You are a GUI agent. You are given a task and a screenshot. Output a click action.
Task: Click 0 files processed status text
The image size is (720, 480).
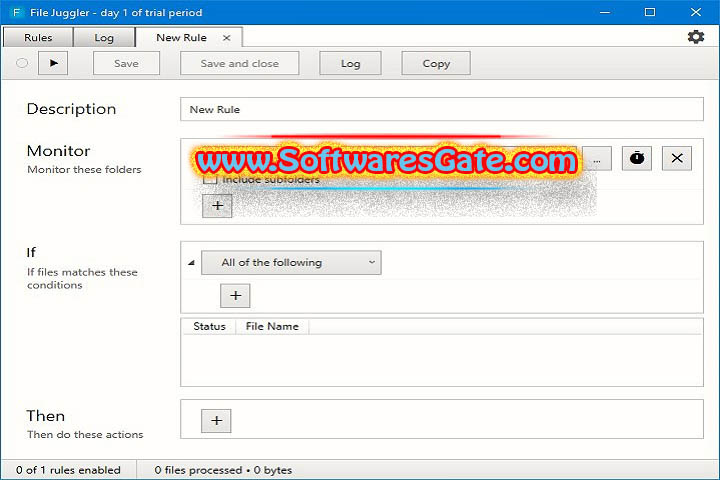(x=223, y=470)
